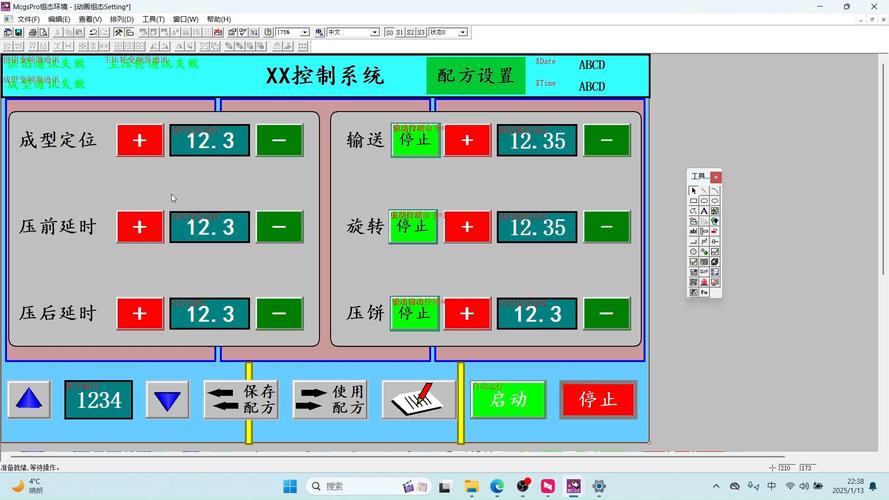
Task: Close the 工具 toolbox panel
Action: [716, 177]
